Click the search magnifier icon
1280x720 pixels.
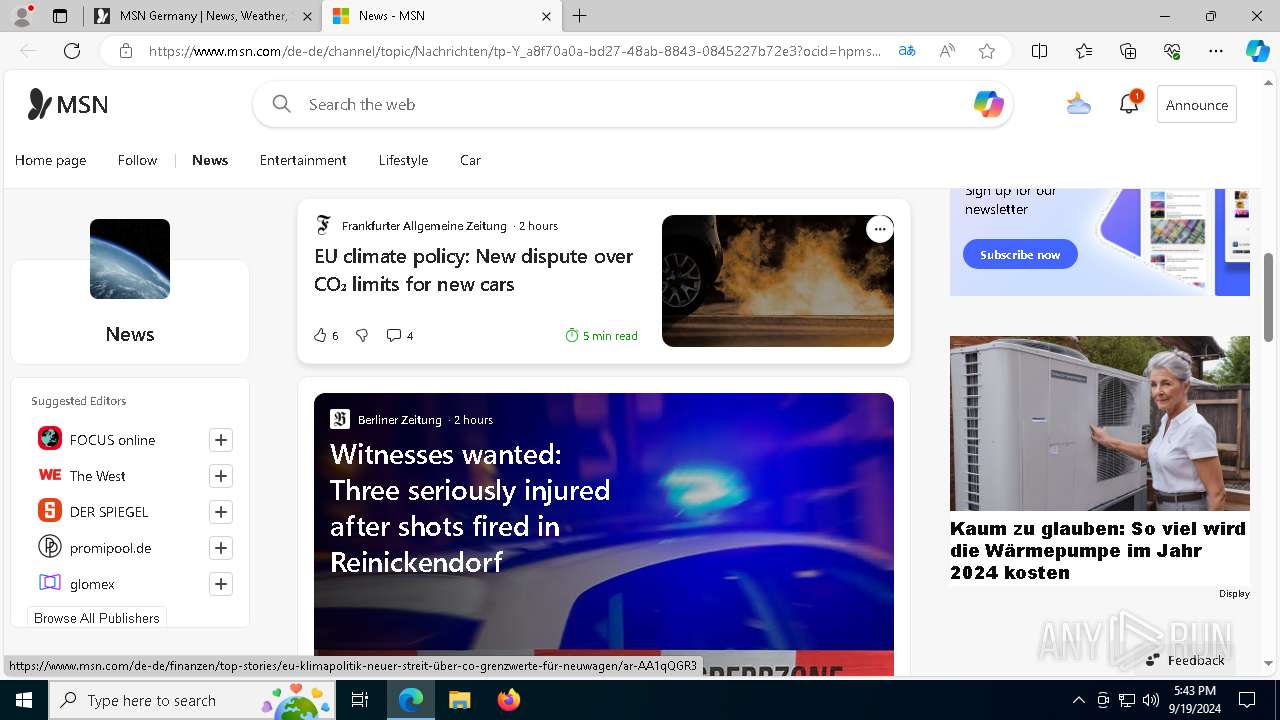point(282,104)
